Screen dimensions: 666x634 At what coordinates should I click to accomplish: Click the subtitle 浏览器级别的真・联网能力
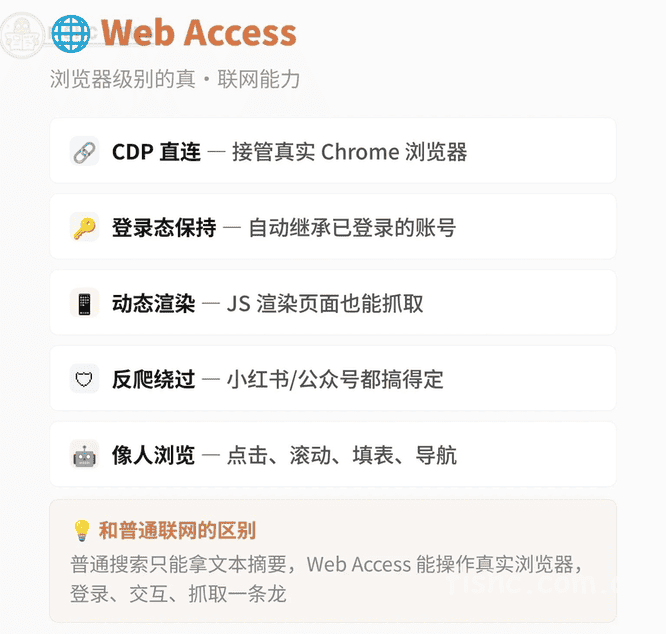(175, 80)
